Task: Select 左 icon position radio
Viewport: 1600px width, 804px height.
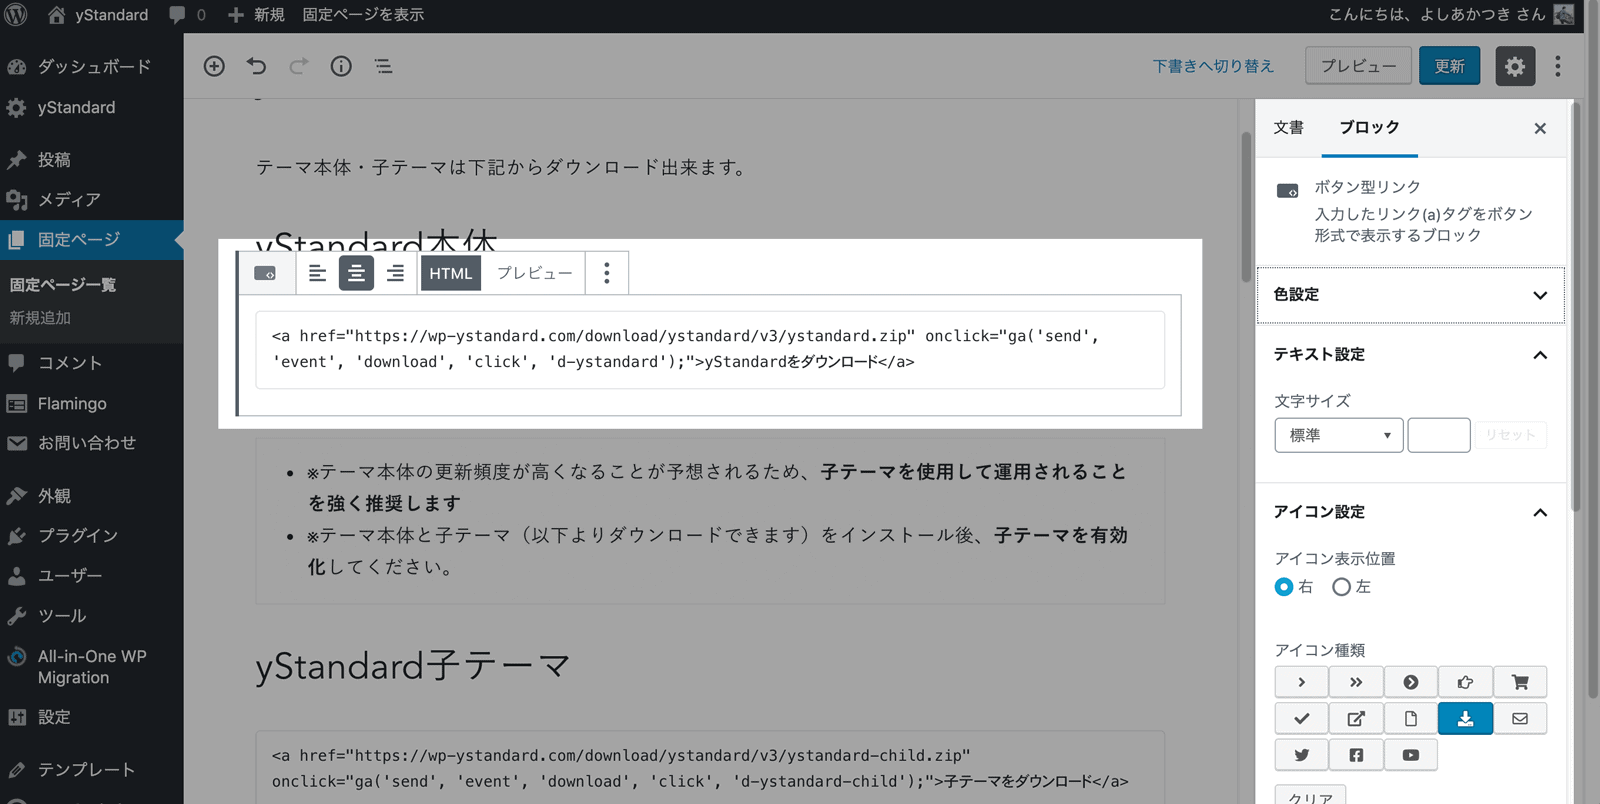Action: point(1341,587)
